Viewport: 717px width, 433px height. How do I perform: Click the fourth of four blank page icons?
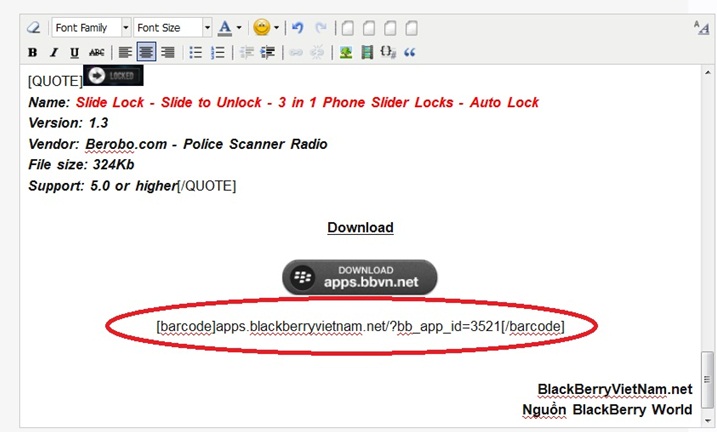[x=411, y=28]
